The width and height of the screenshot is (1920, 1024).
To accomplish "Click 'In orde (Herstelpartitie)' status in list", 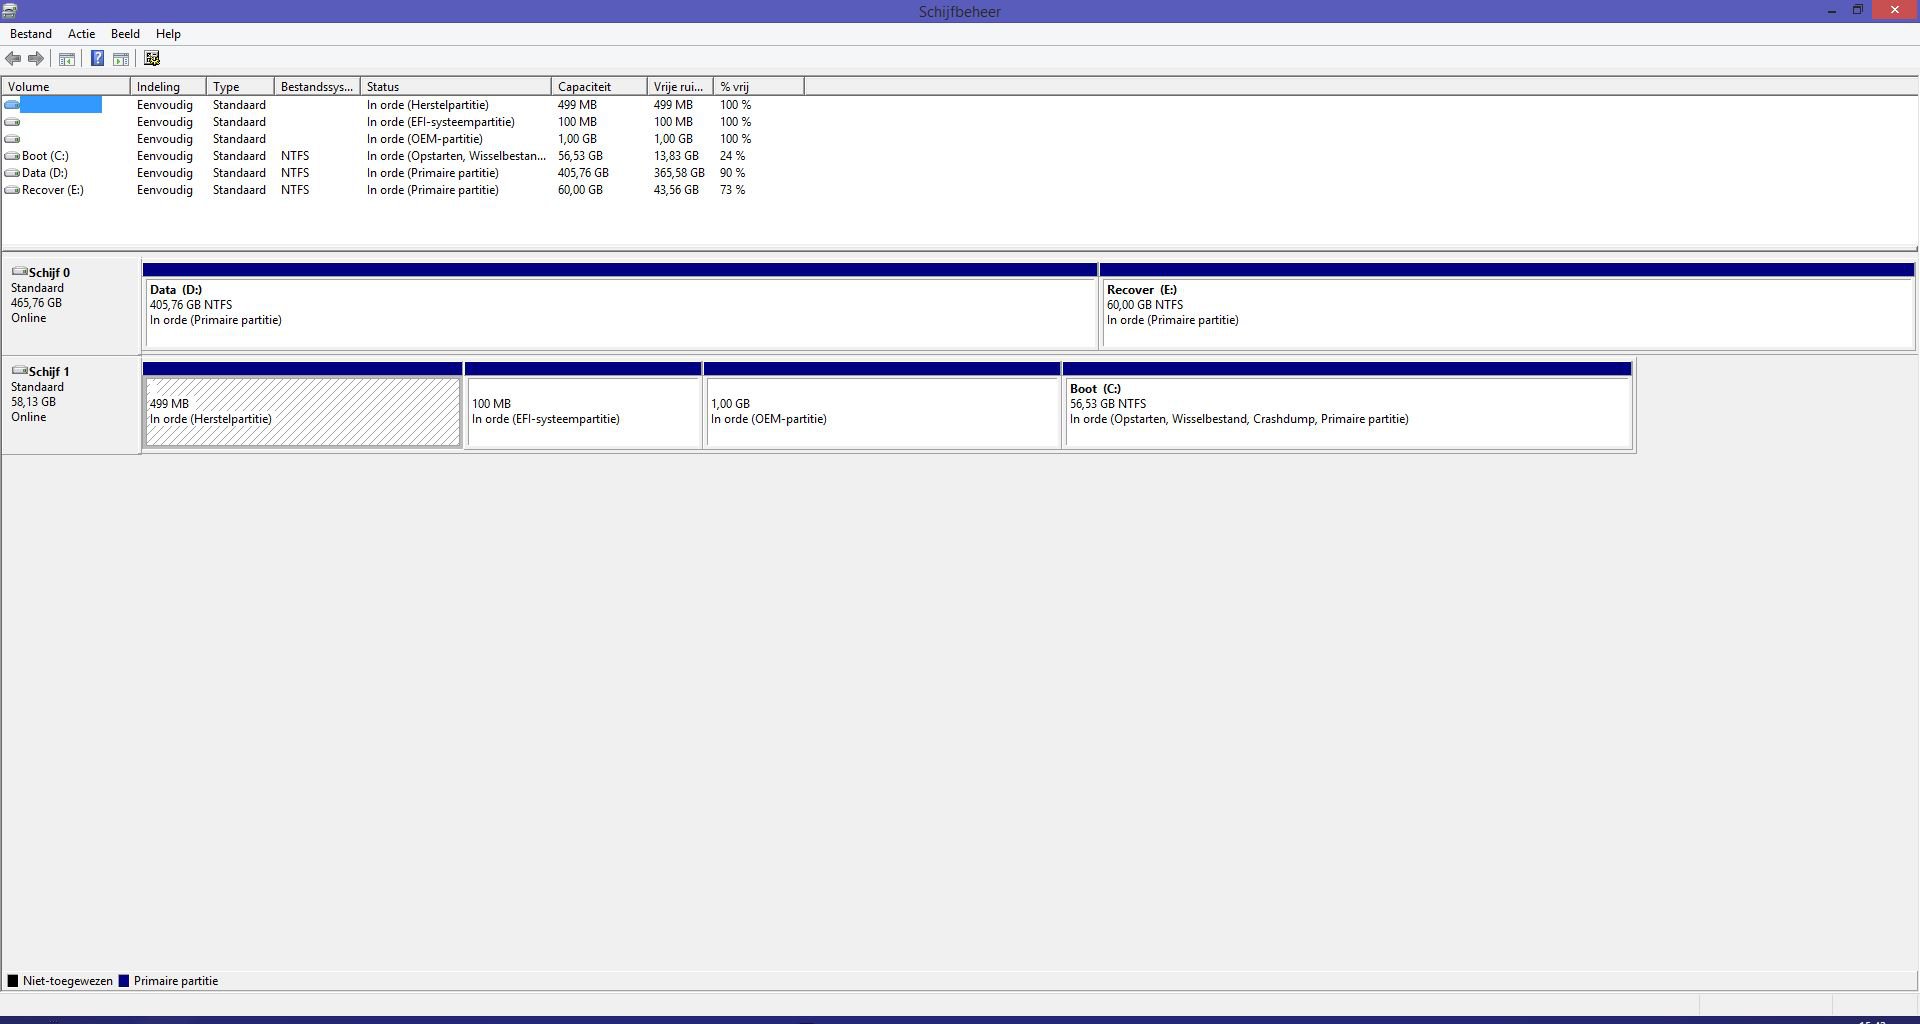I will (x=427, y=105).
